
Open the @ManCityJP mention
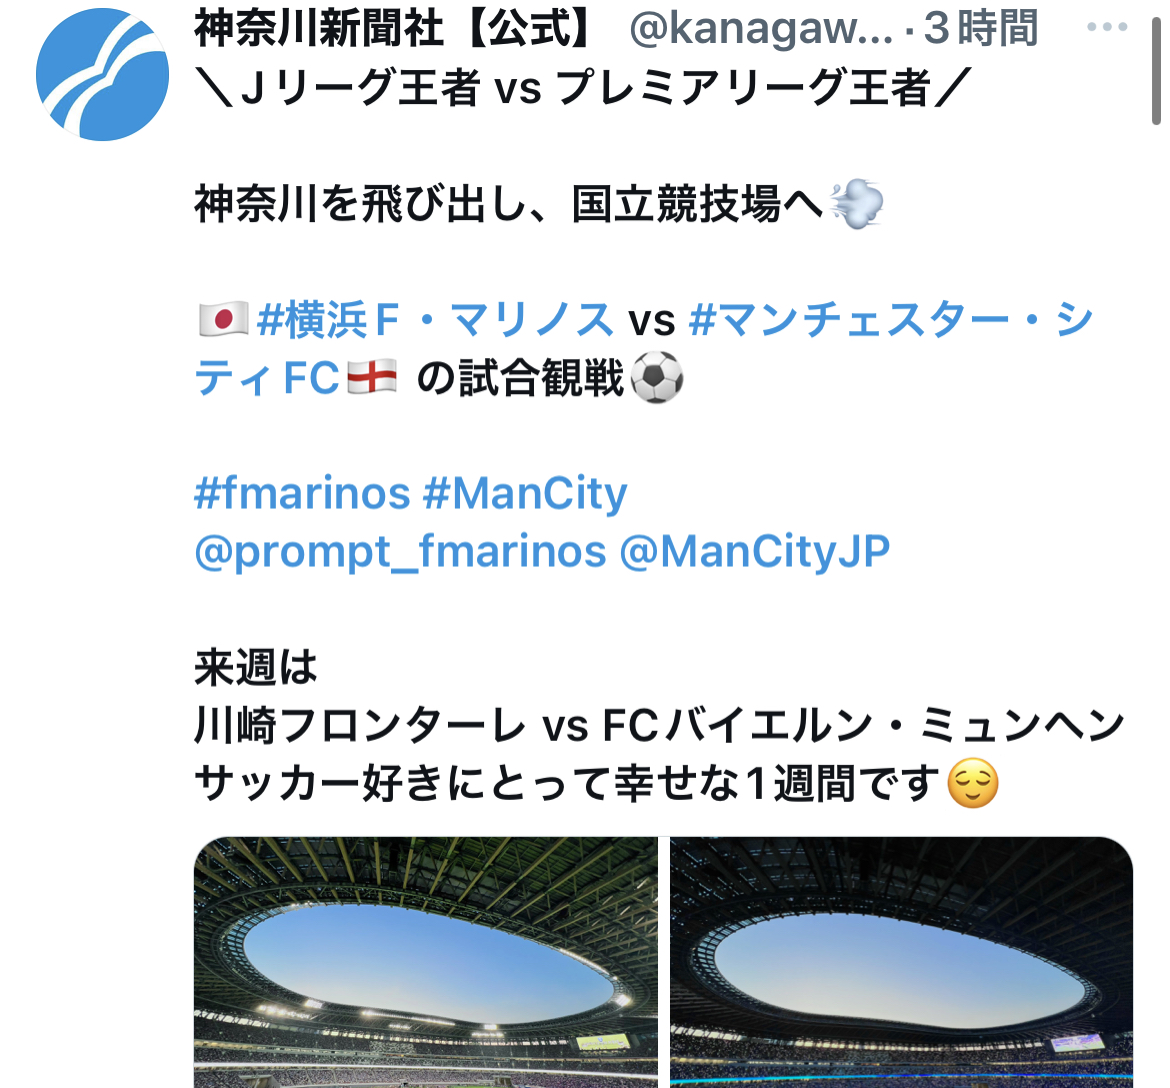tap(755, 552)
